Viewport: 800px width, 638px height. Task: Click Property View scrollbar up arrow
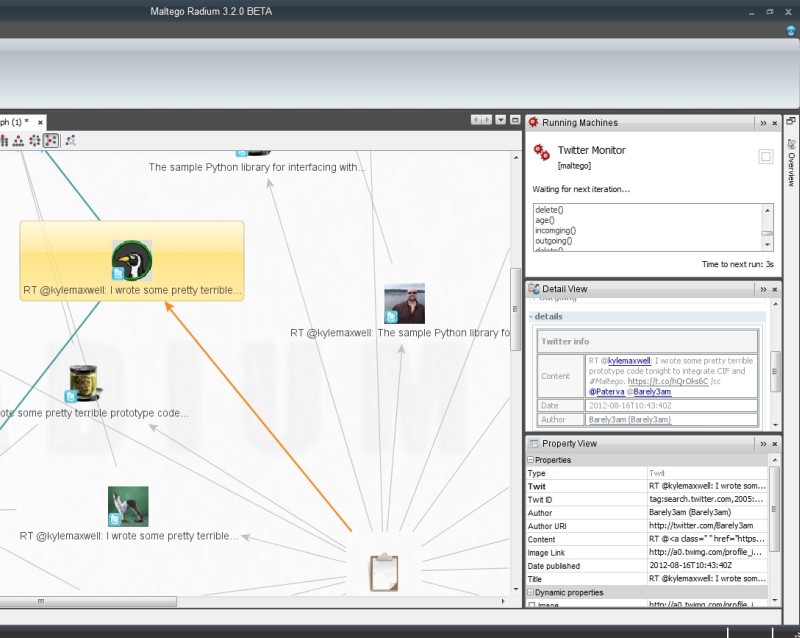(774, 460)
